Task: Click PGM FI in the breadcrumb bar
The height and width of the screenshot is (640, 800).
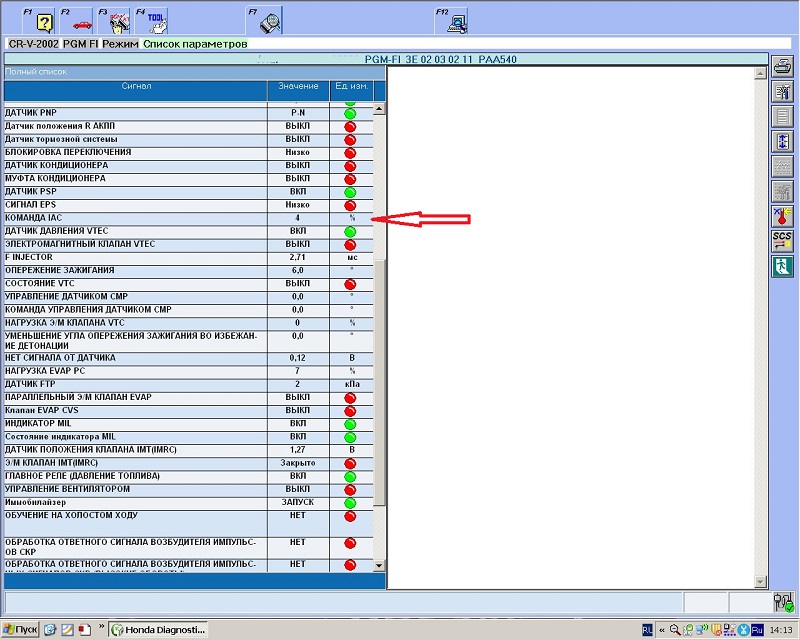Action: (81, 44)
